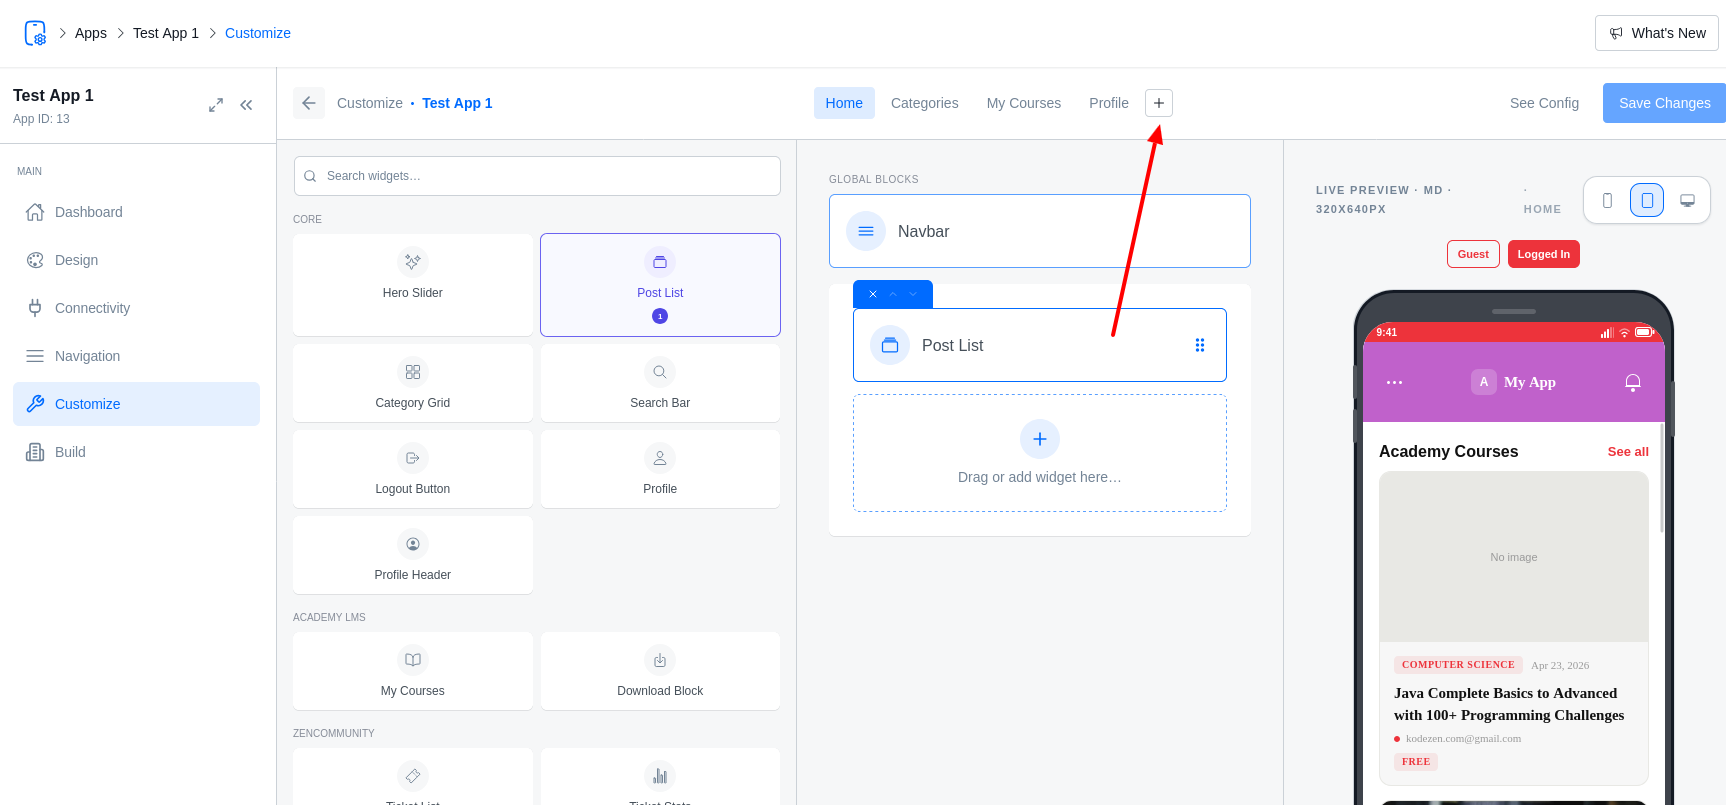Click the Save Changes button
The image size is (1726, 805).
(1664, 103)
